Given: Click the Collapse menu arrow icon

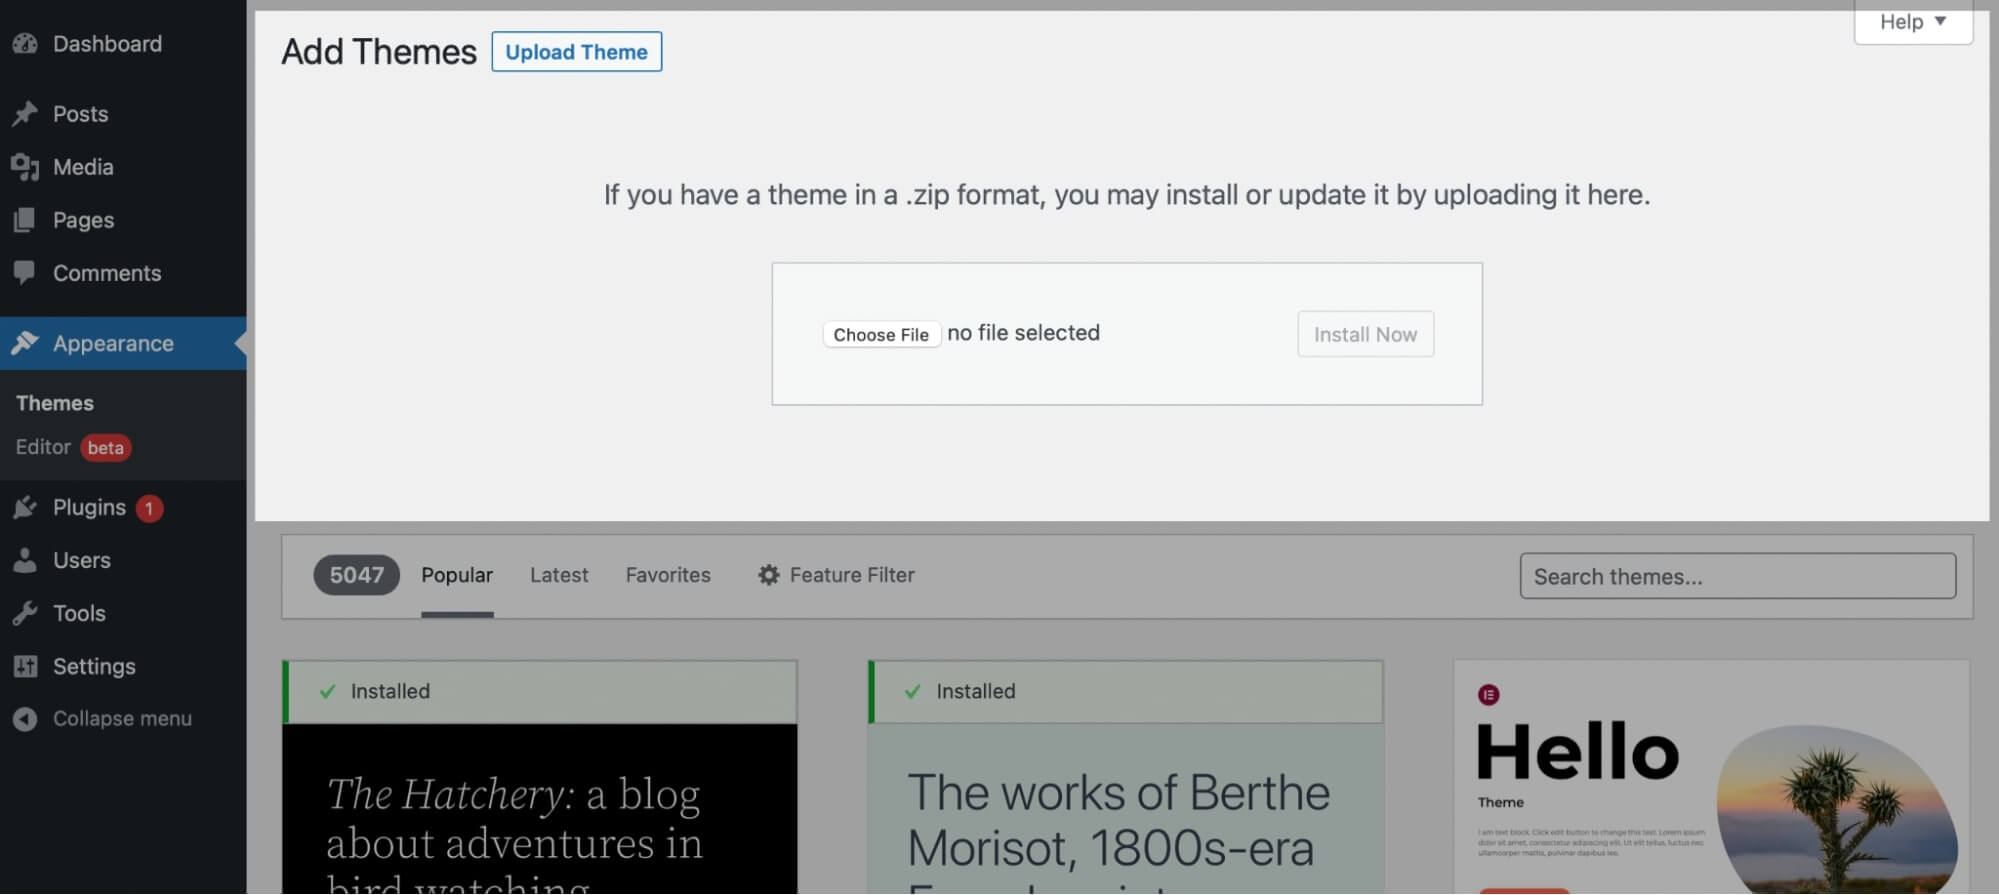Looking at the screenshot, I should tap(25, 719).
